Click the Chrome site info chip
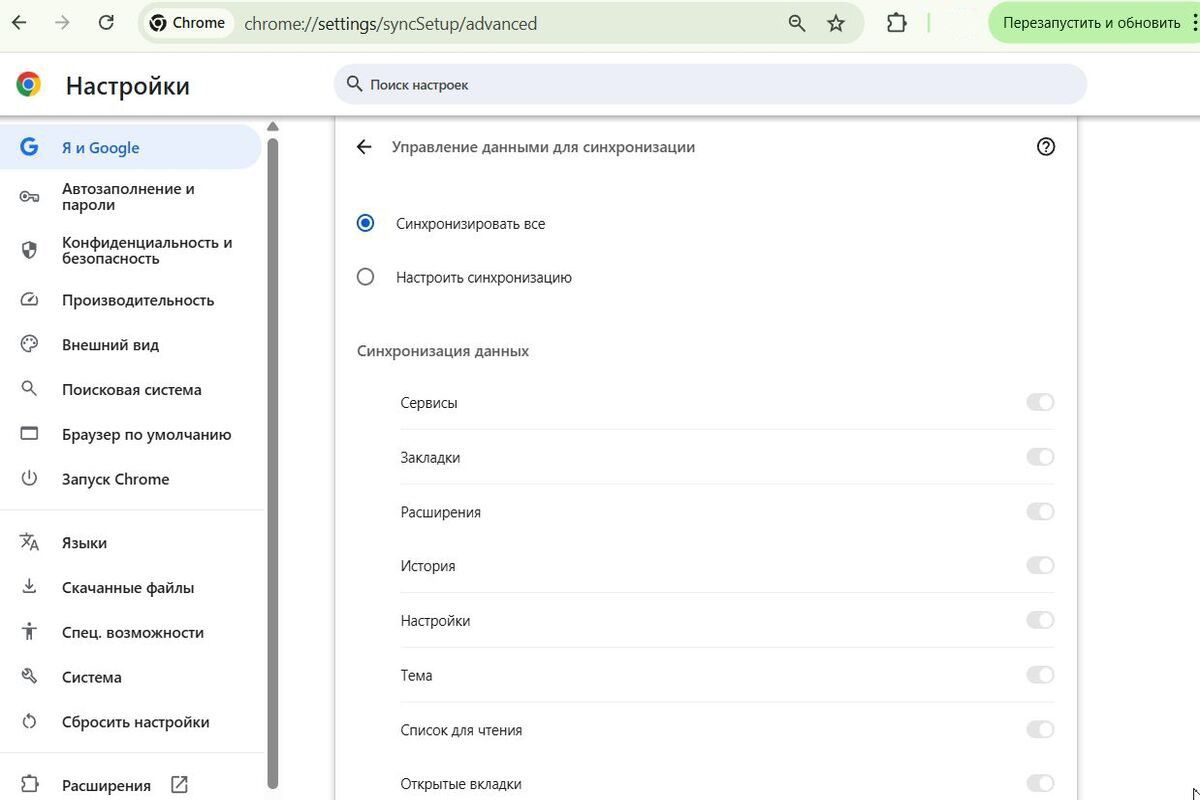This screenshot has width=1200, height=800. (187, 23)
